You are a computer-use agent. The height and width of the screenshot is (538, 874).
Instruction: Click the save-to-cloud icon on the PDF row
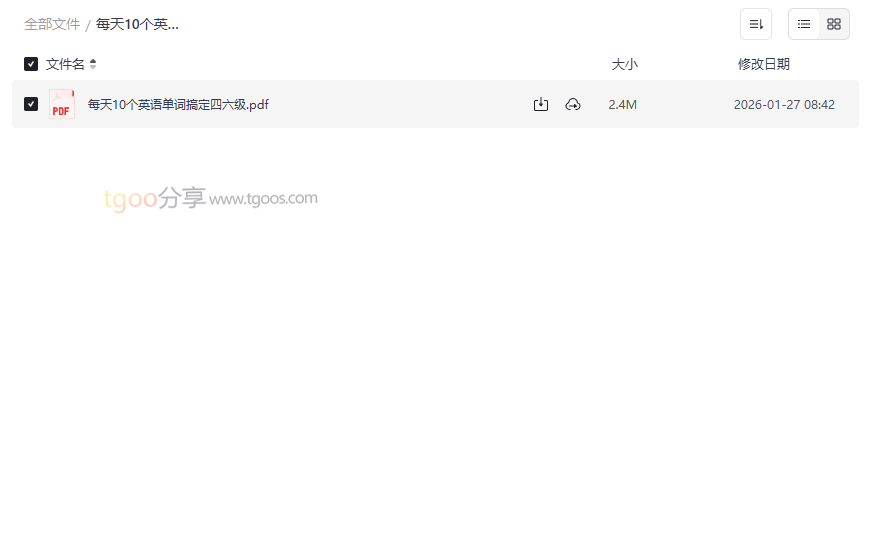point(572,104)
